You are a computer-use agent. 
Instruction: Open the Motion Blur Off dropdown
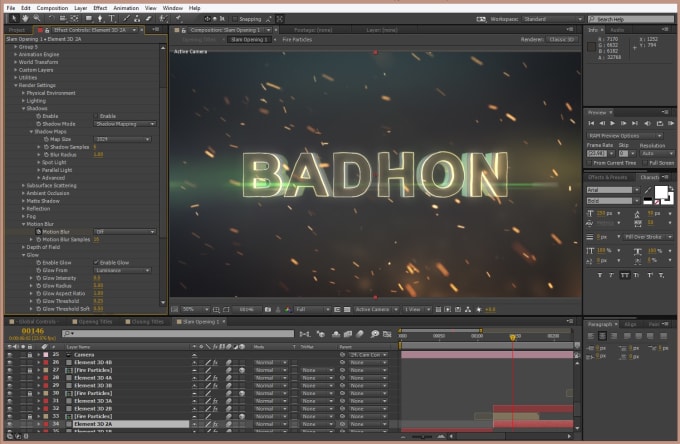125,232
